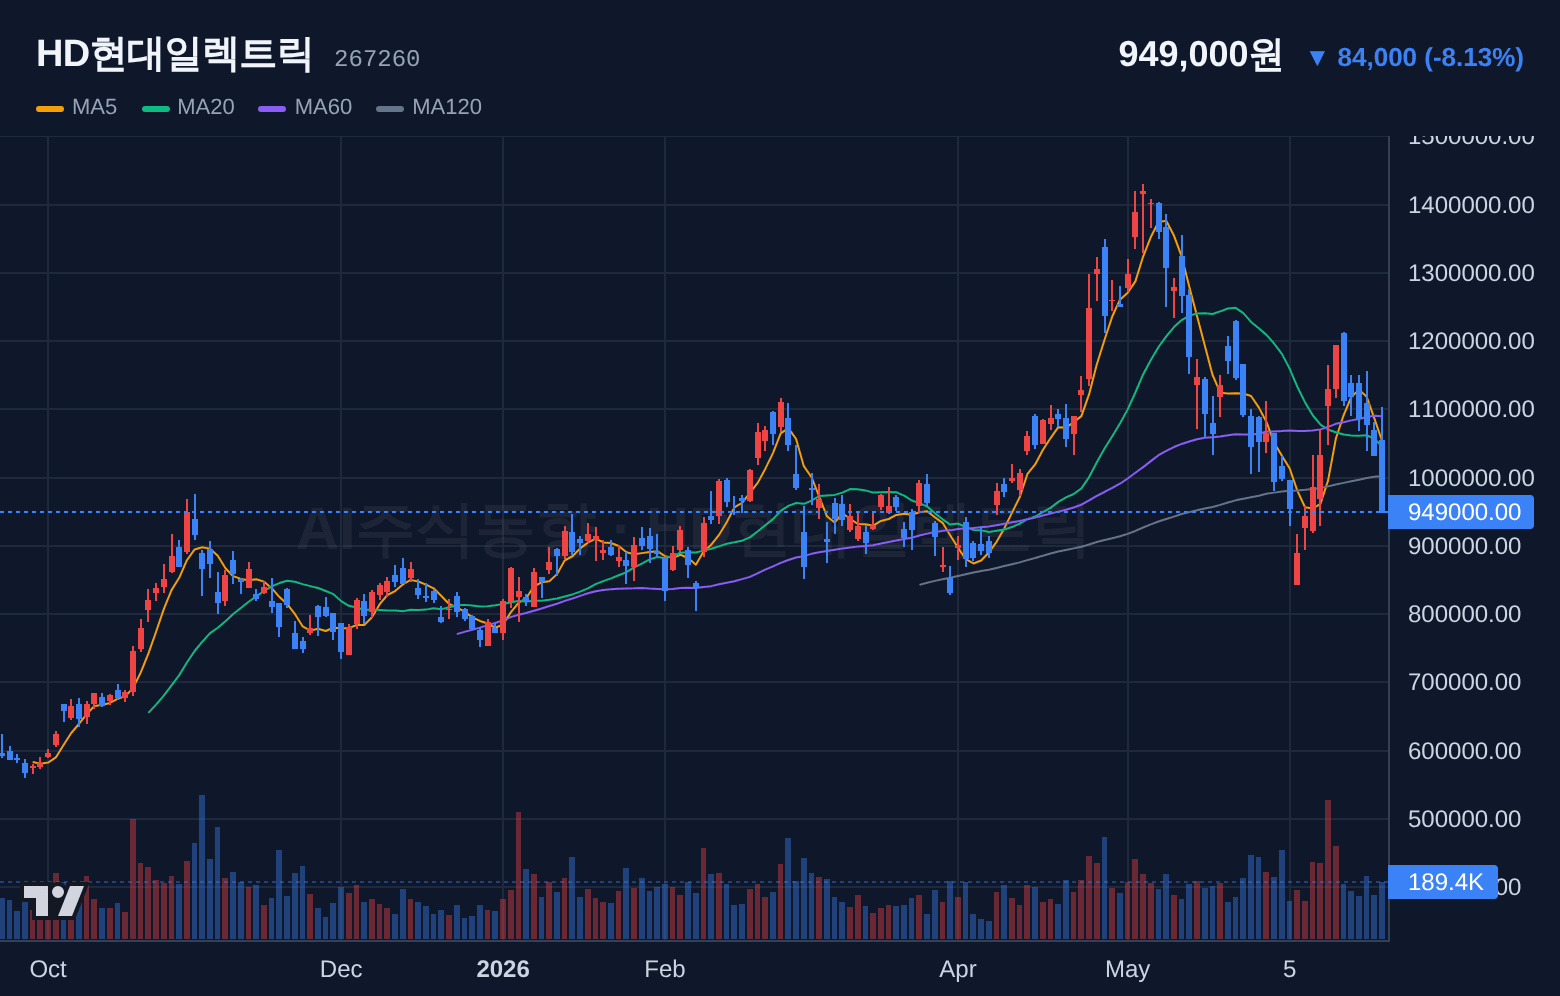This screenshot has width=1560, height=996.
Task: Click the green MA20 legend color line
Action: [x=156, y=108]
